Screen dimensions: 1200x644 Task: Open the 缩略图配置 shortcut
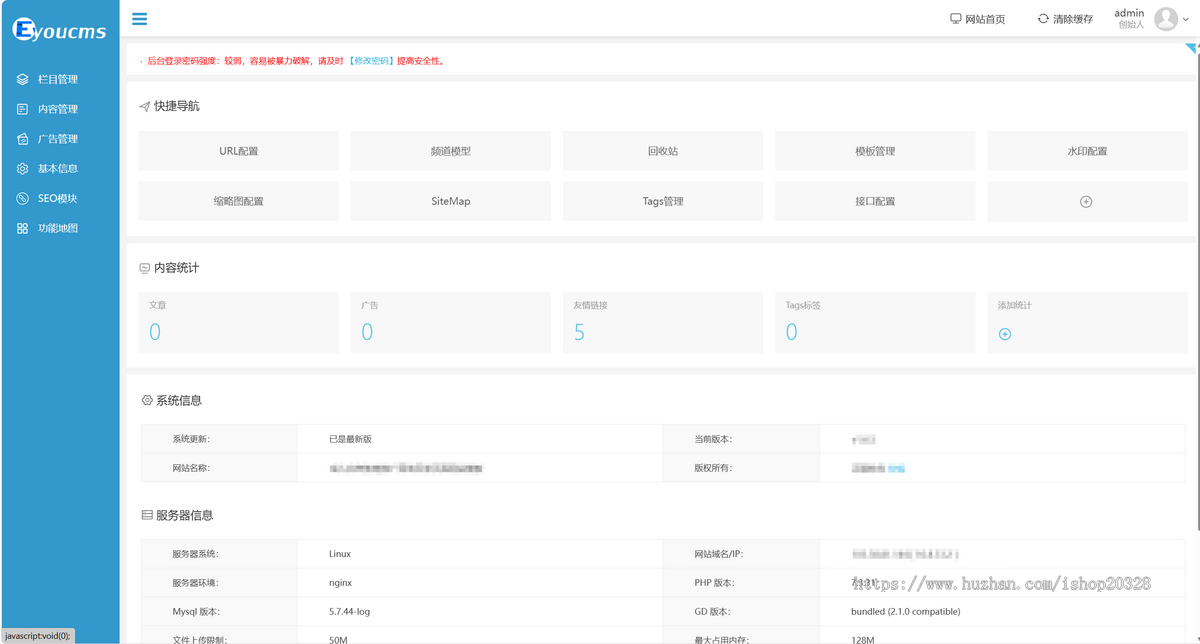coord(238,201)
